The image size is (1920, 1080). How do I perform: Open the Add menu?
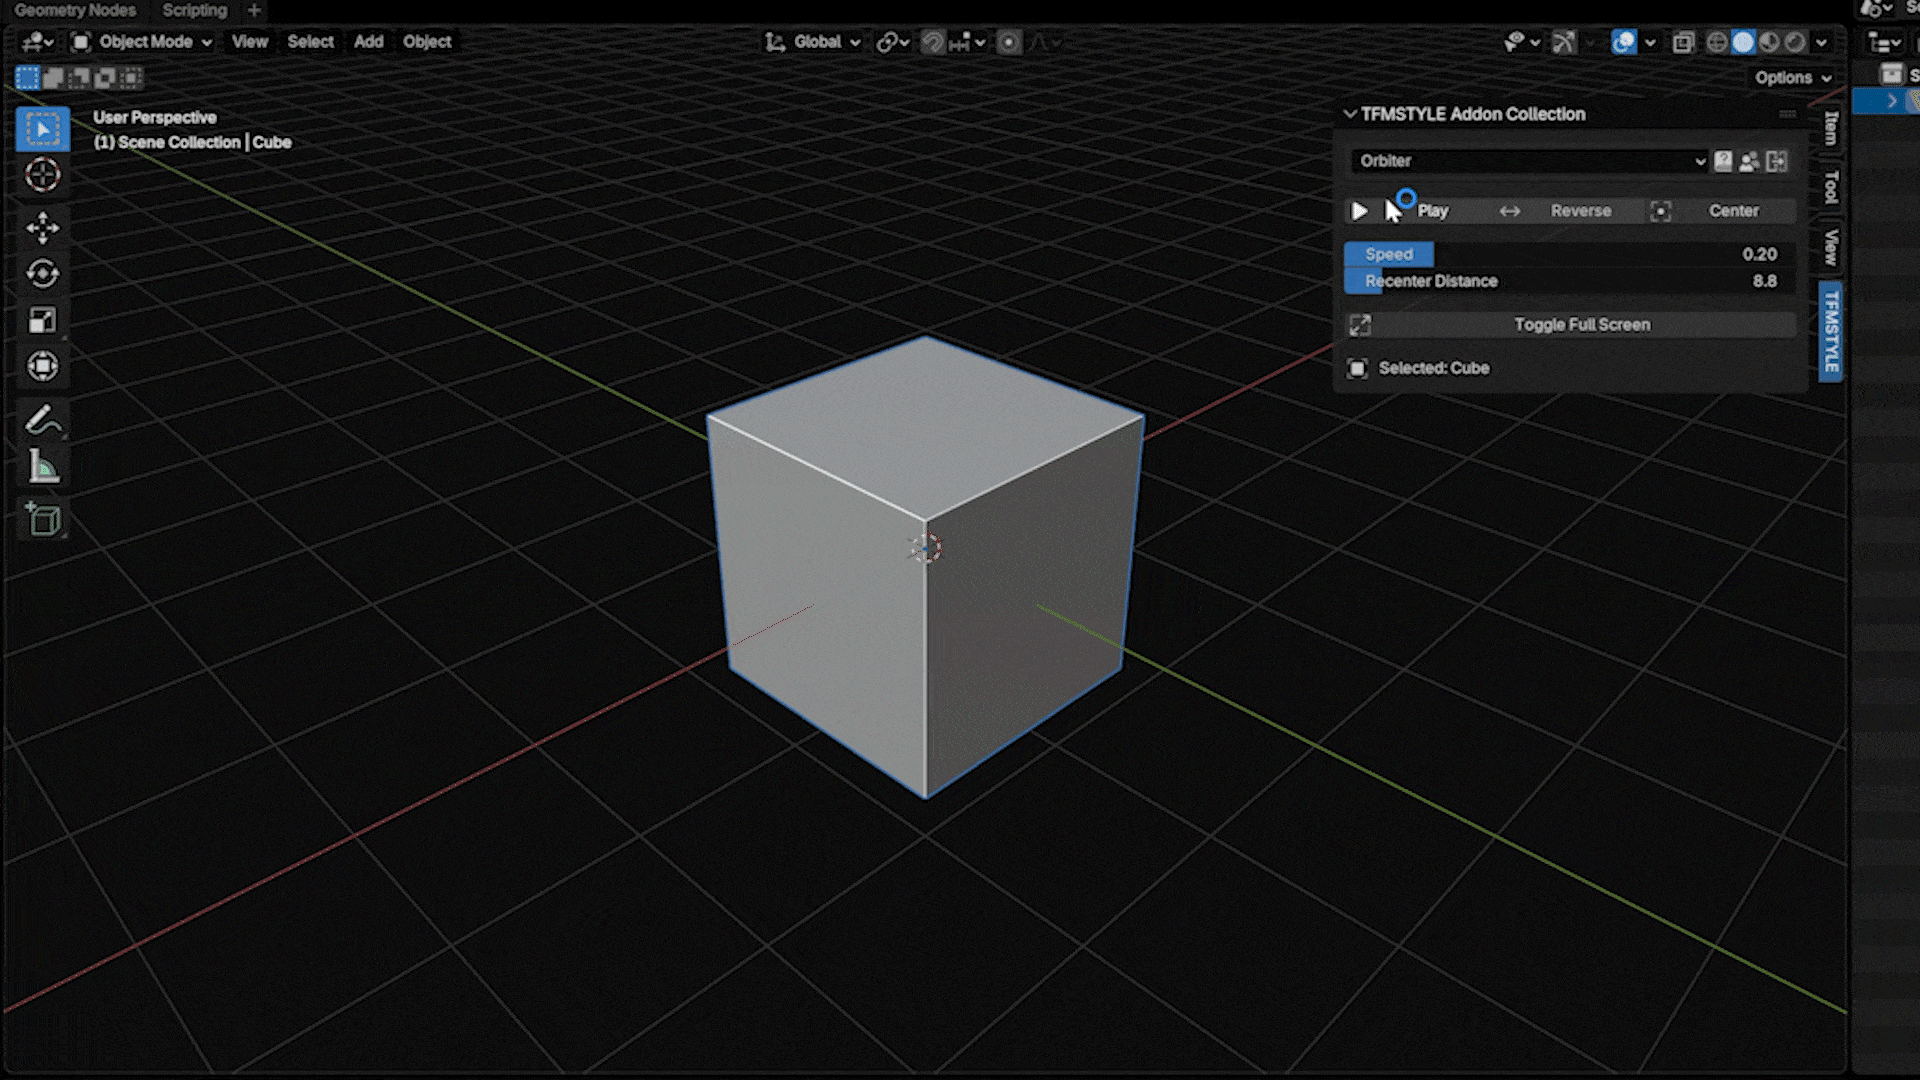368,42
